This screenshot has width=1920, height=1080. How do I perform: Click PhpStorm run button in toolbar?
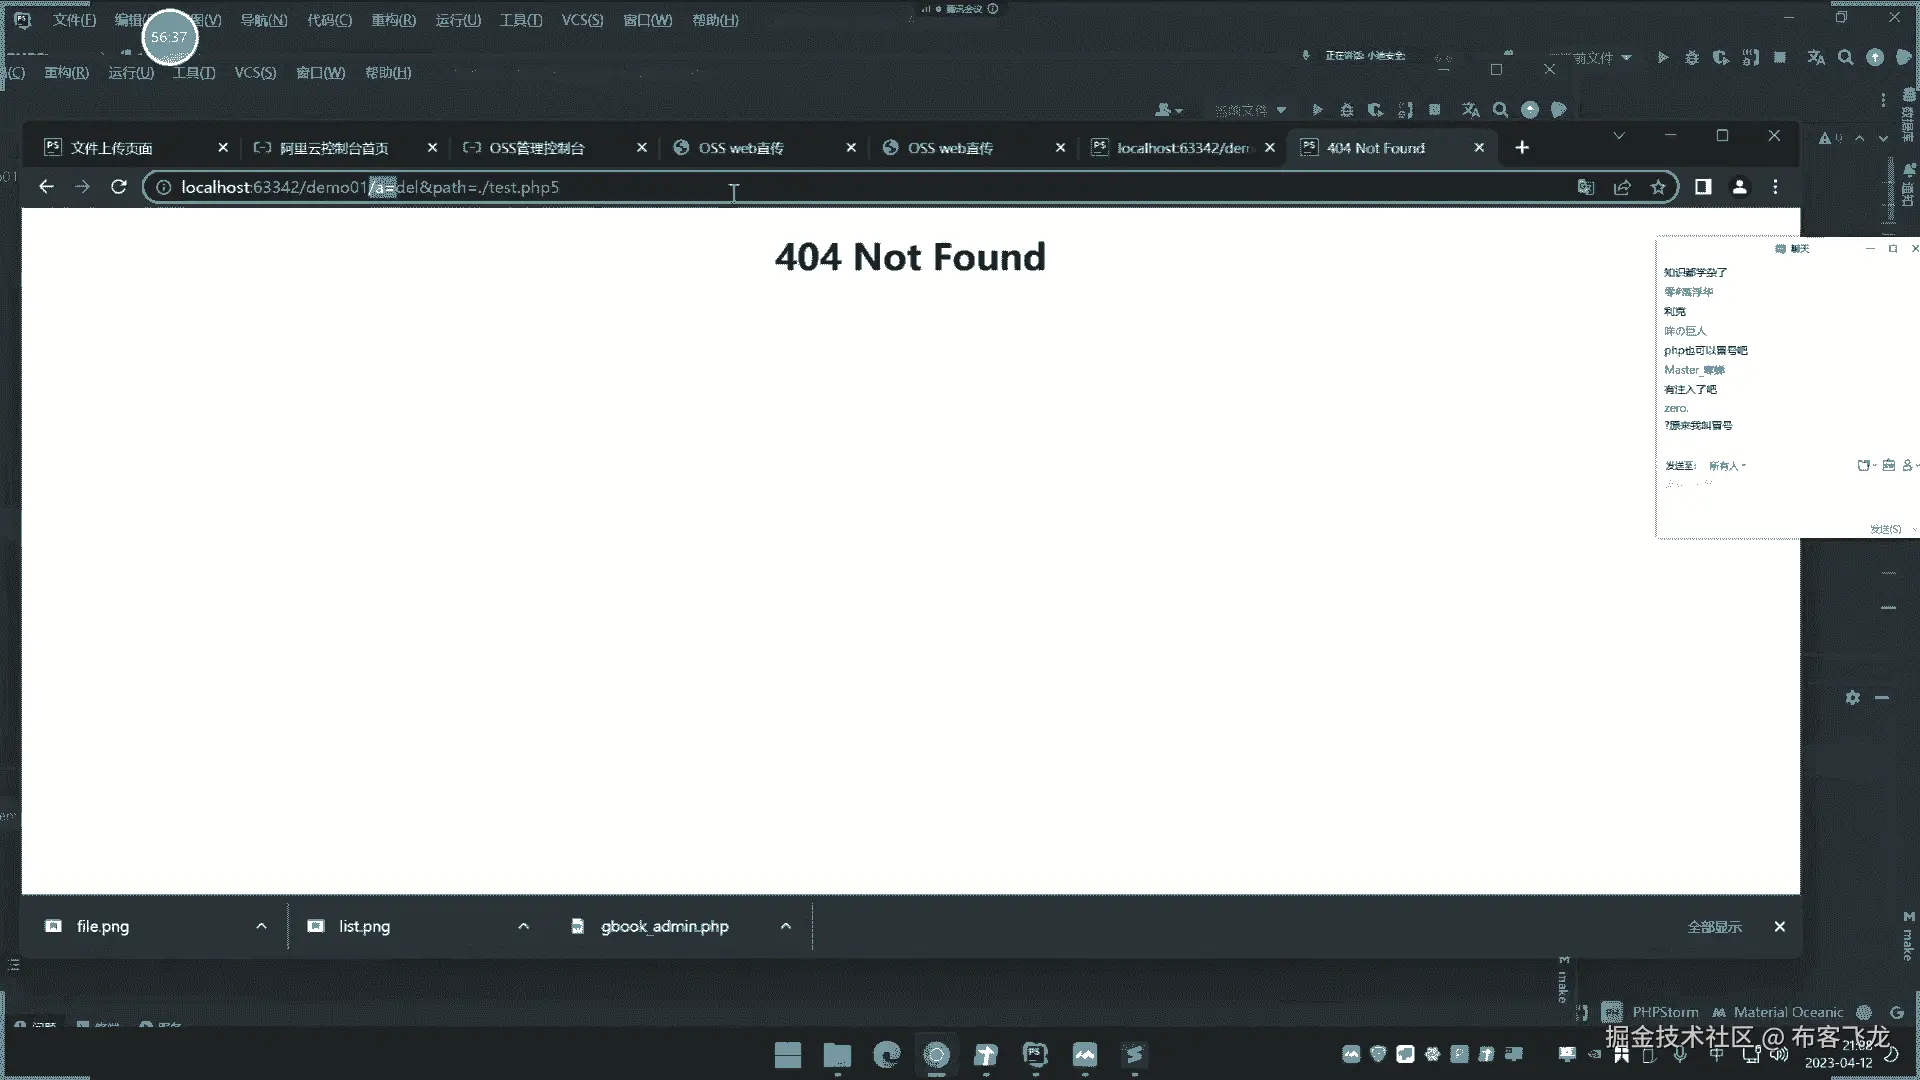click(1662, 58)
